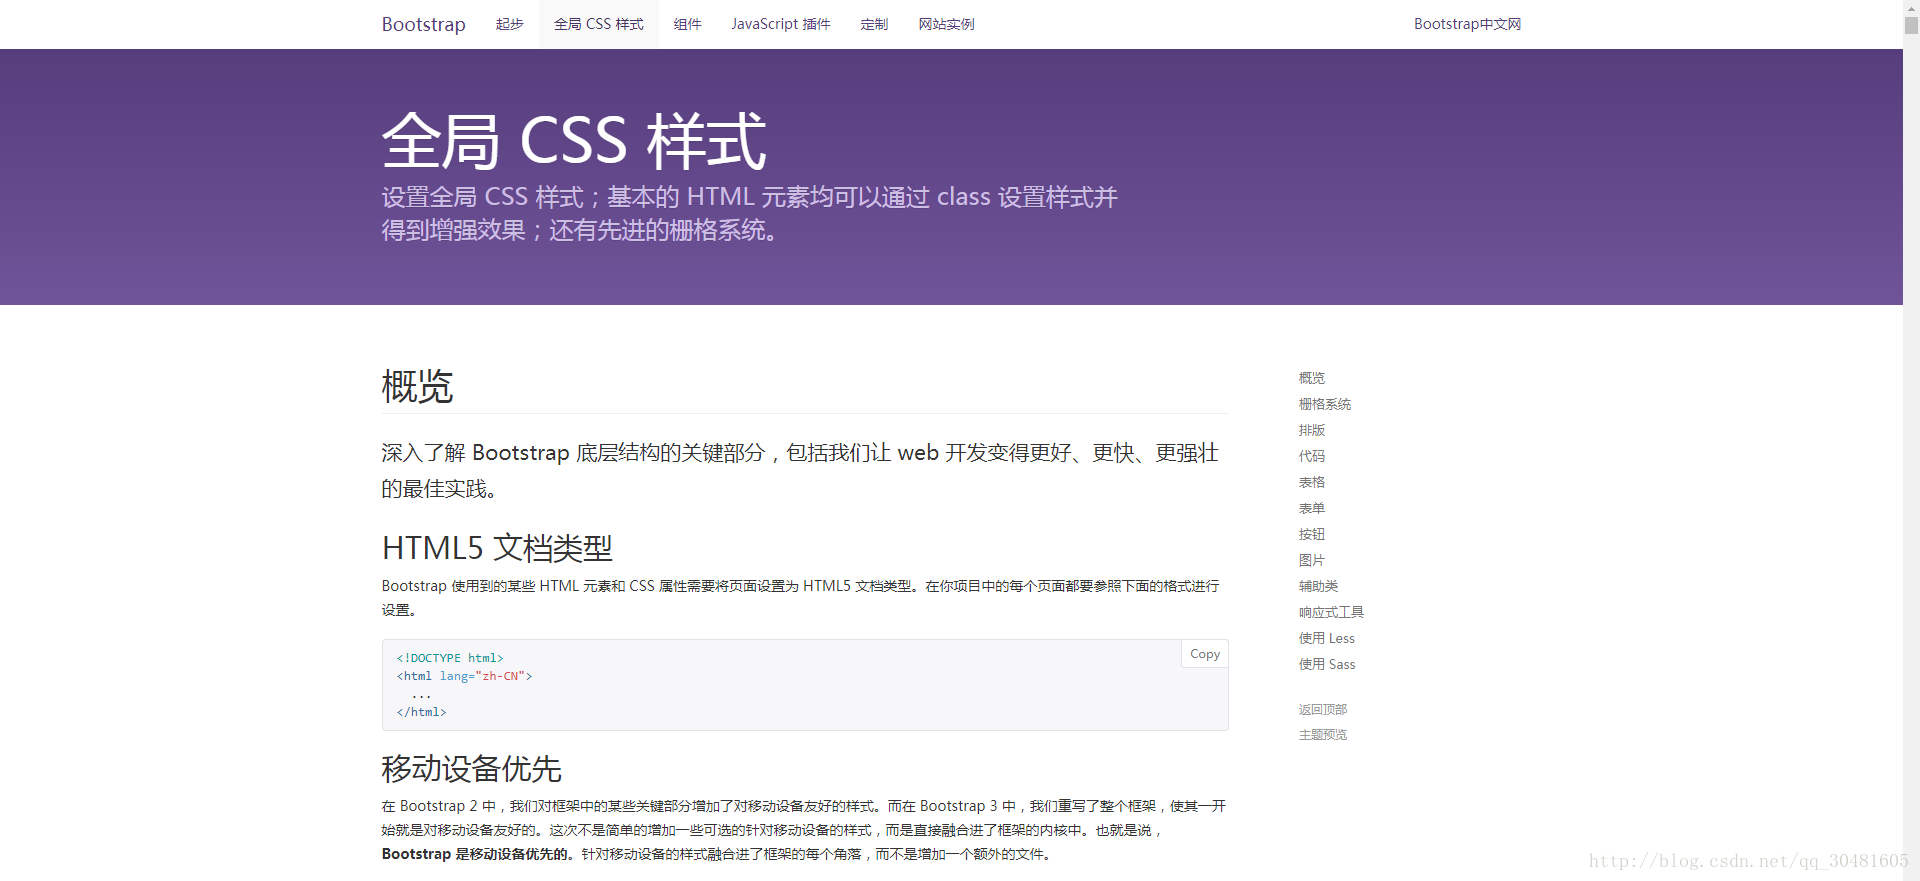Jump to 图片 section in sidebar
This screenshot has width=1920, height=881.
coord(1312,560)
